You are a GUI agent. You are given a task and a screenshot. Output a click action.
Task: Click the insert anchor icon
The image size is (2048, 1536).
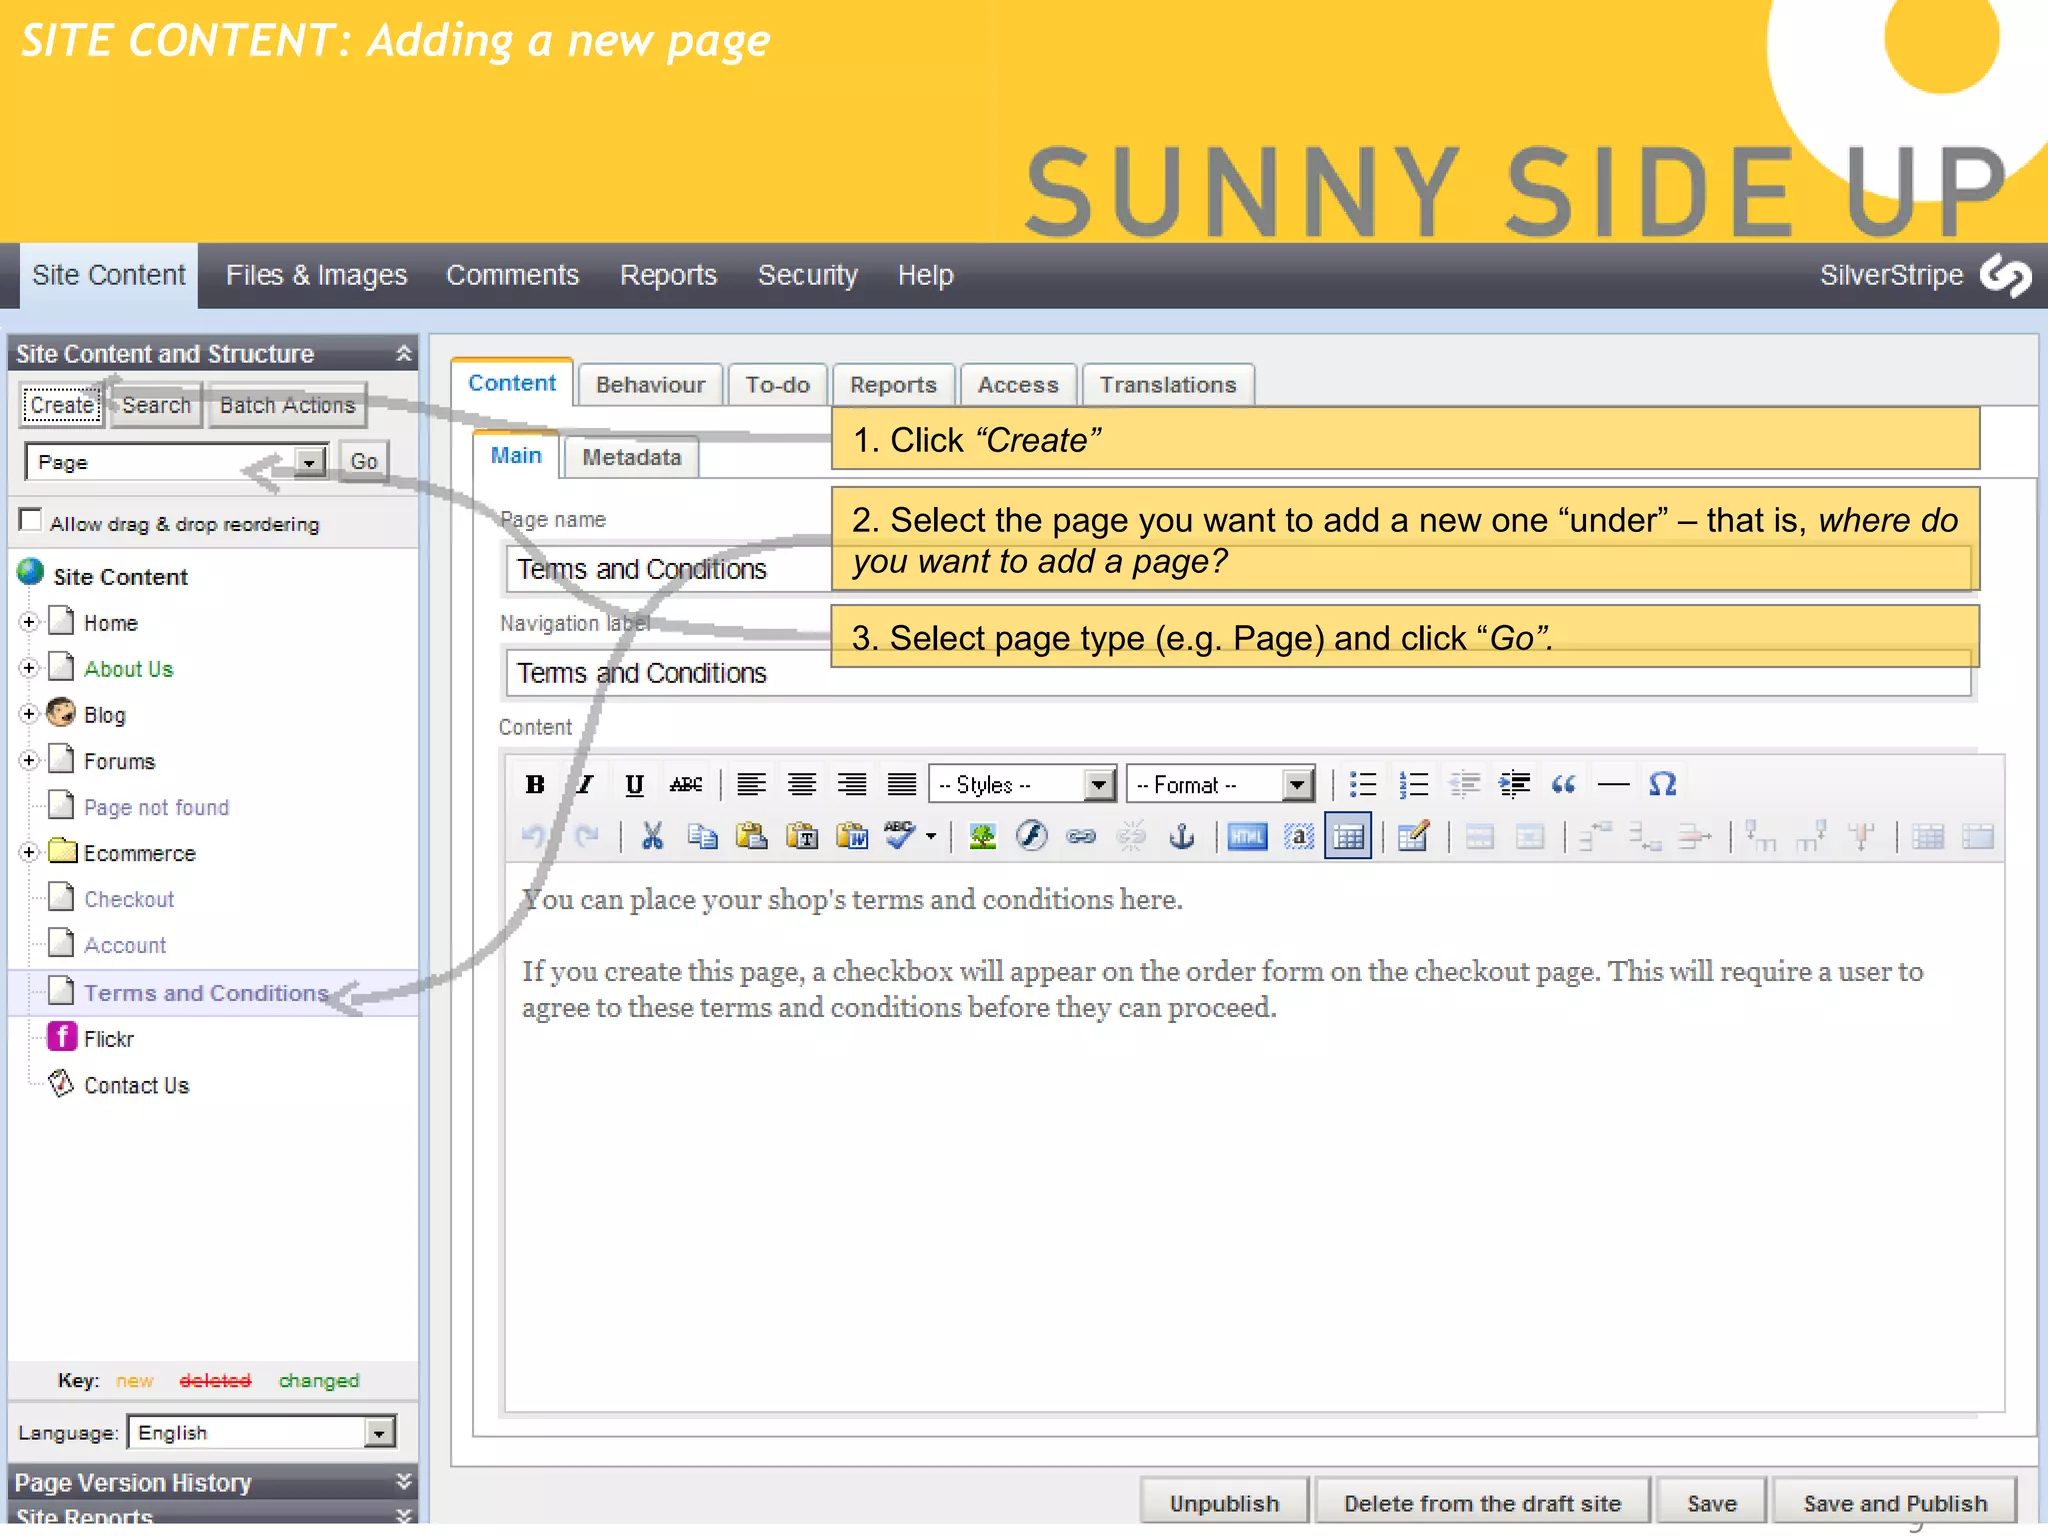click(1181, 837)
